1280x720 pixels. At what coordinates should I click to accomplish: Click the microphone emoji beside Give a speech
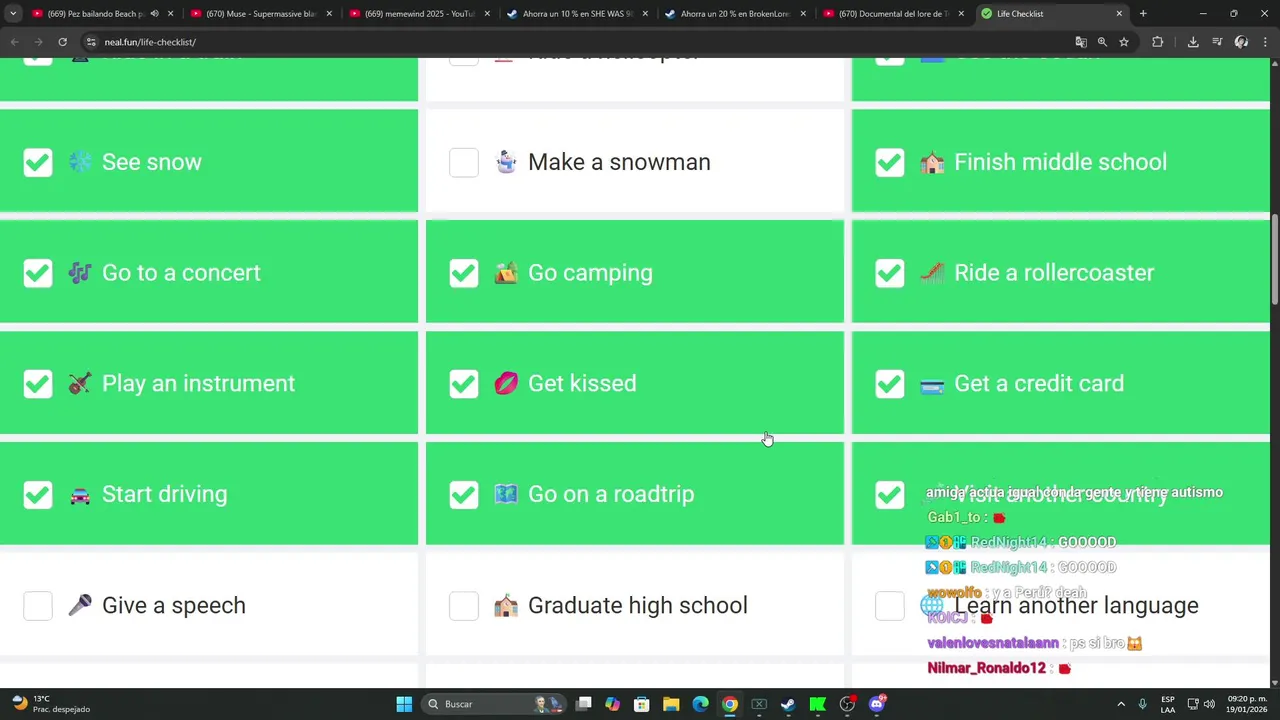coord(80,605)
